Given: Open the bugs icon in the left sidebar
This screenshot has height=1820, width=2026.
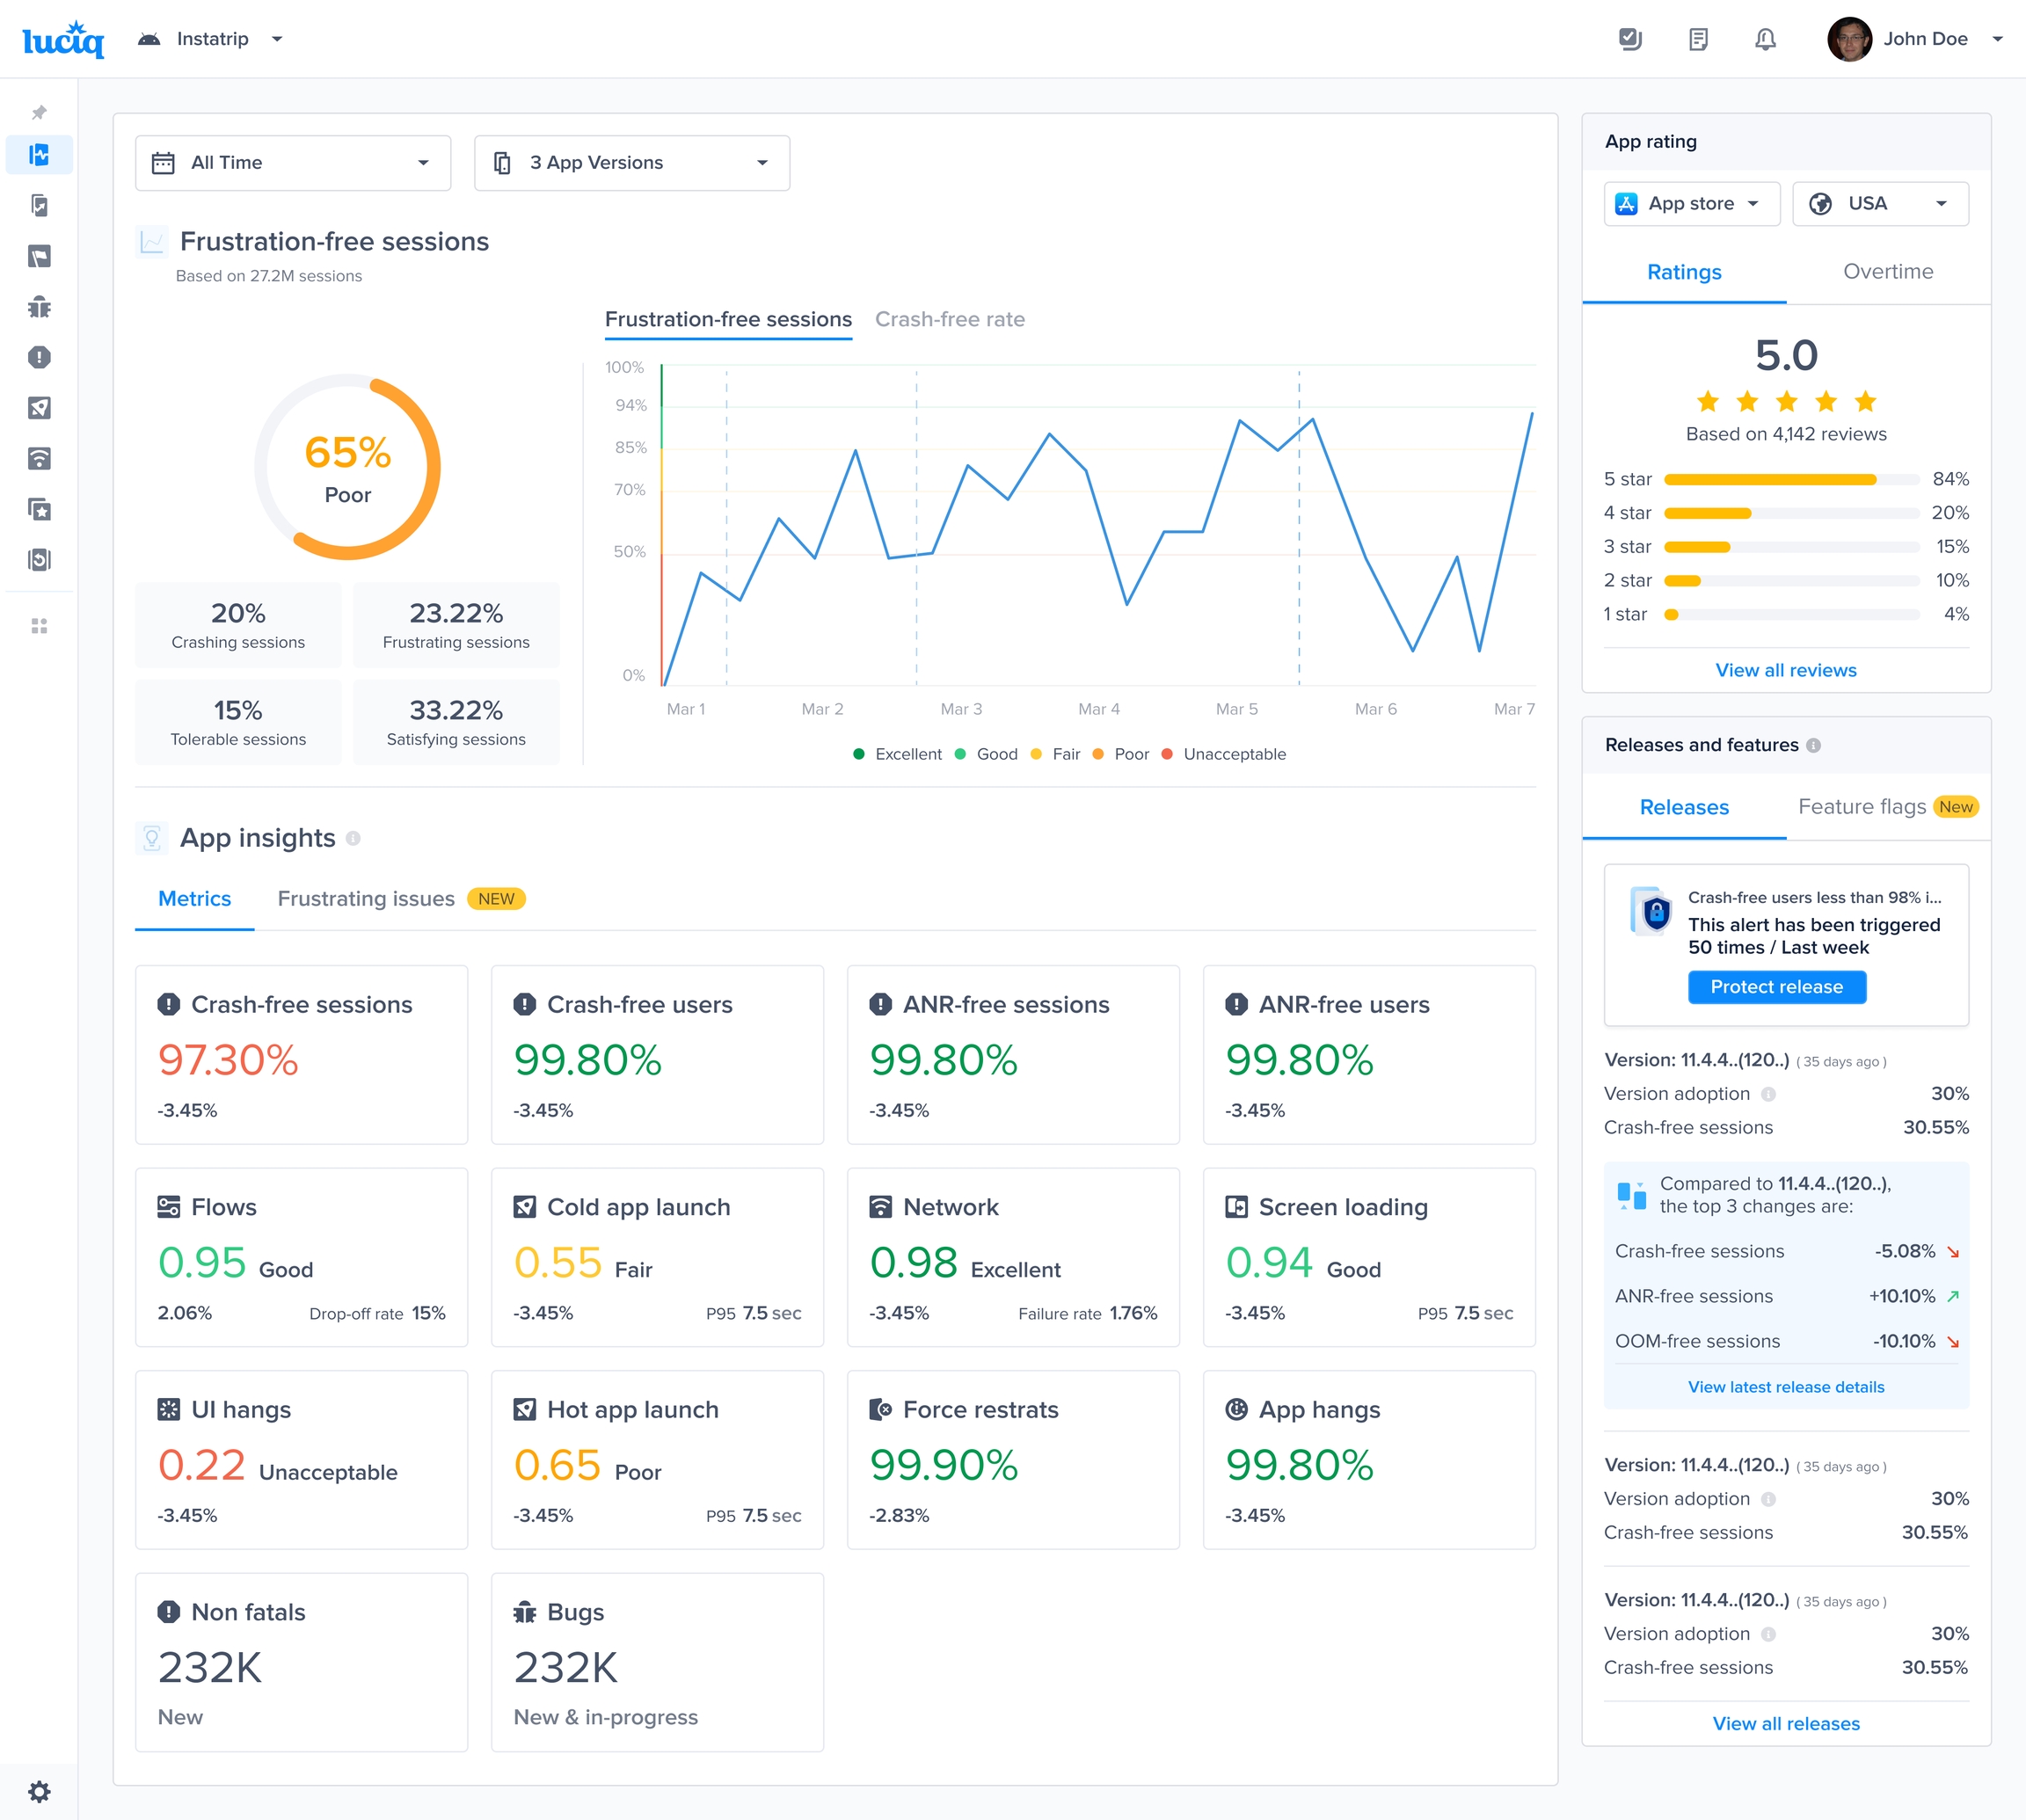Looking at the screenshot, I should [x=39, y=307].
